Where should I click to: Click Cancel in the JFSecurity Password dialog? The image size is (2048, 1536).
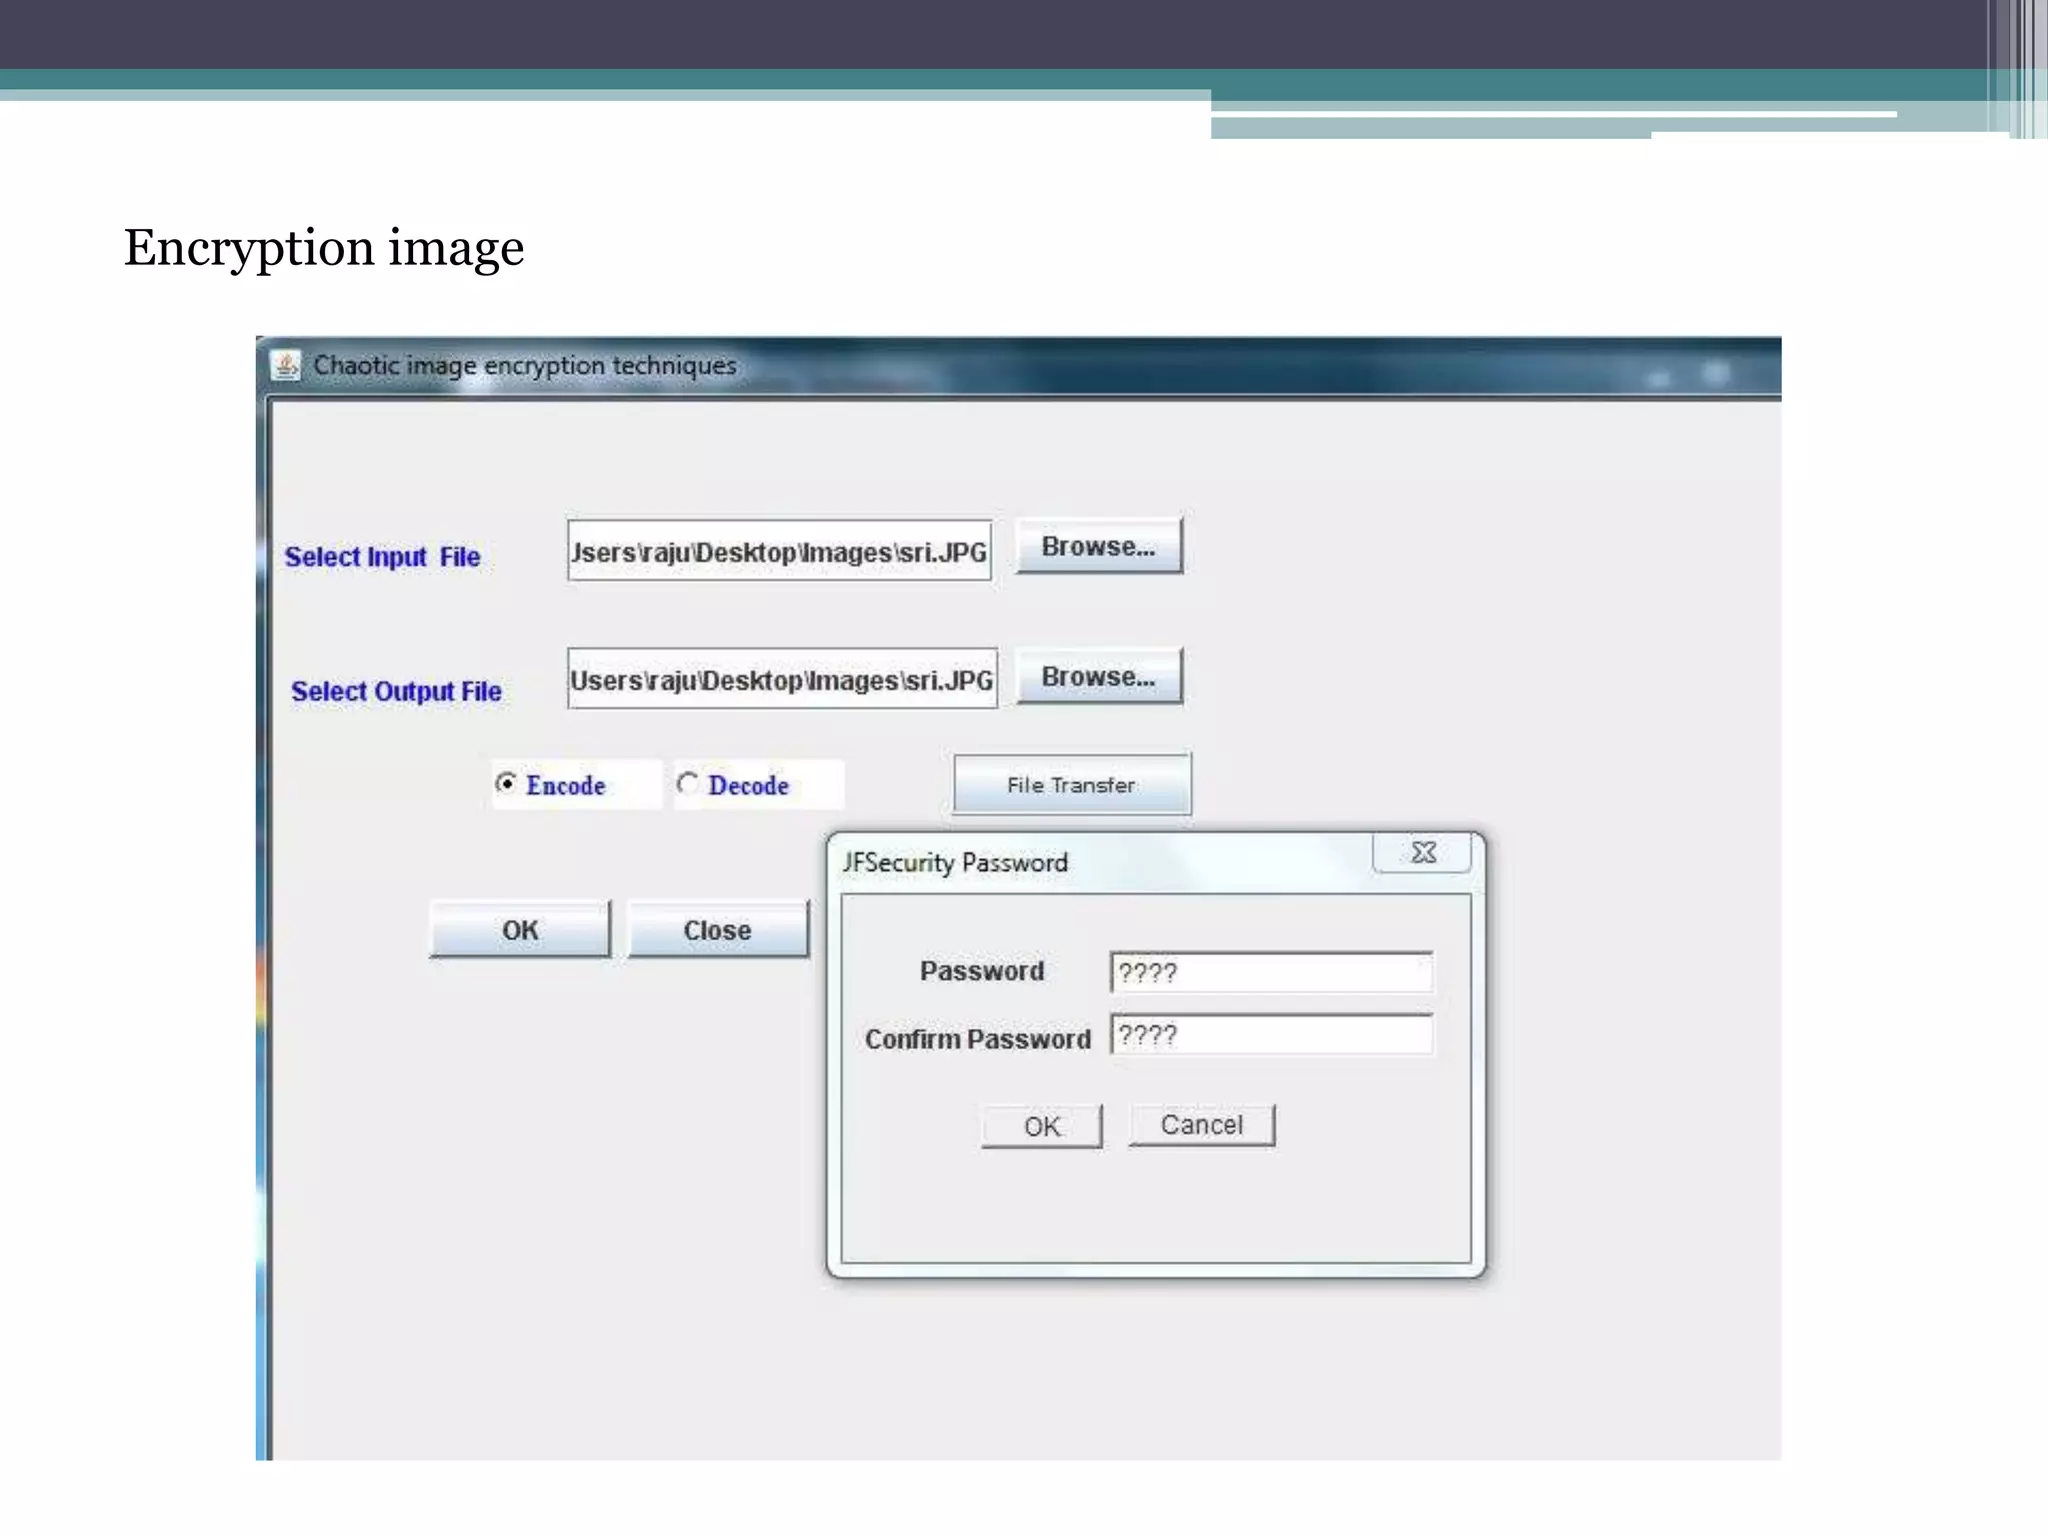click(x=1202, y=1125)
